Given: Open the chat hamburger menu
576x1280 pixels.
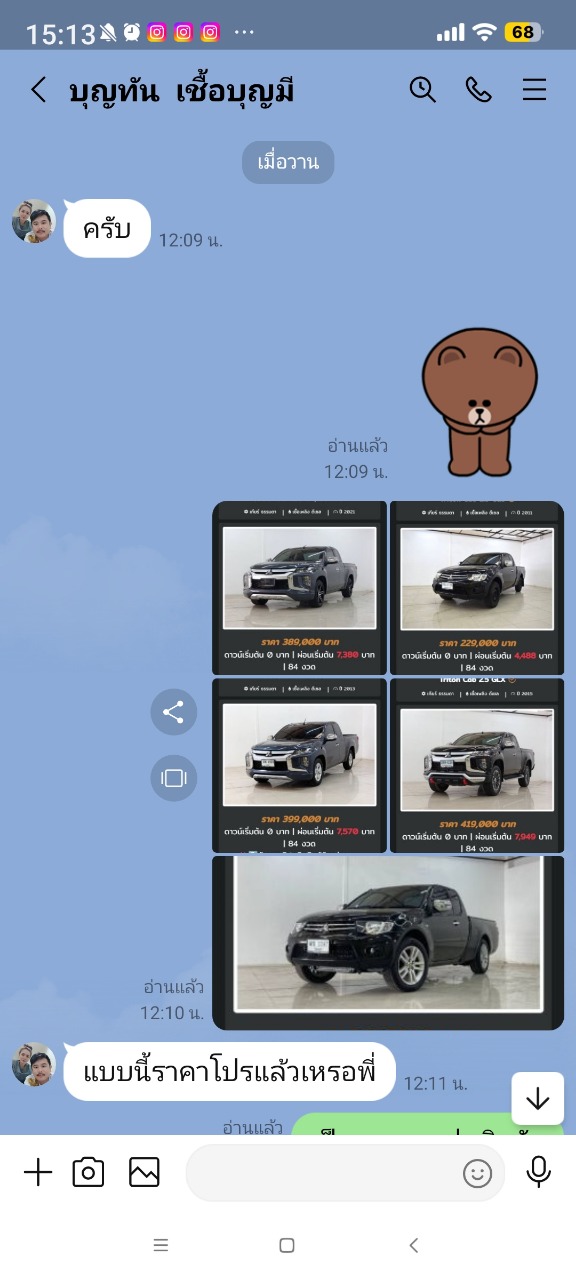Looking at the screenshot, I should click(535, 90).
